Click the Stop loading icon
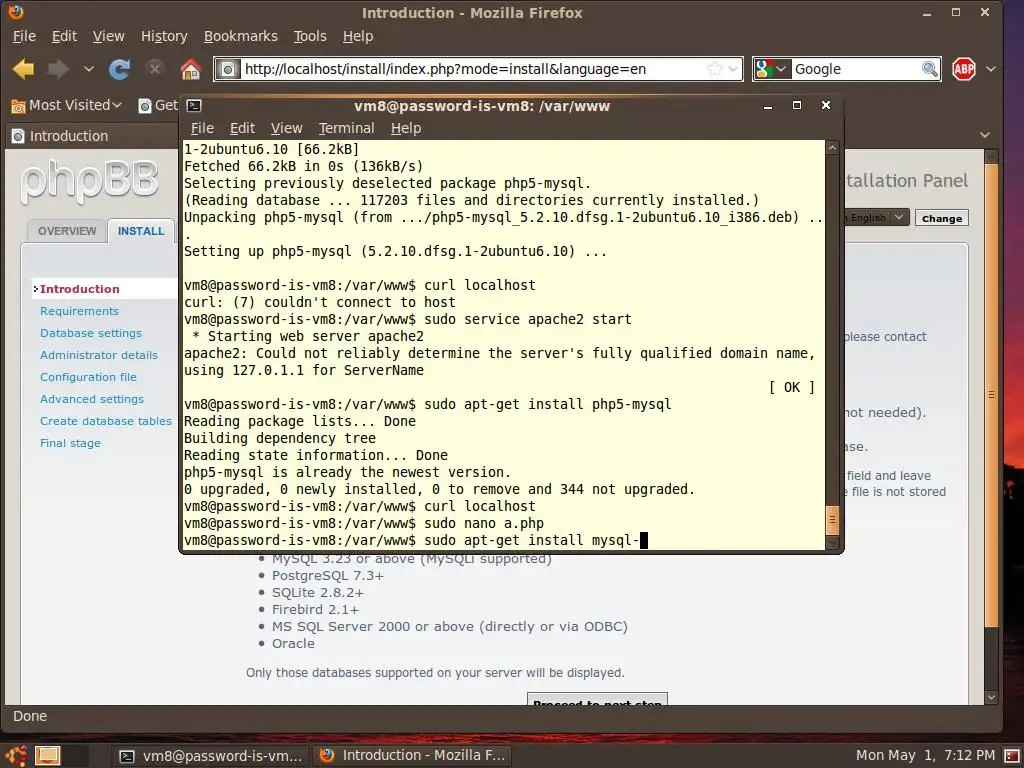 pyautogui.click(x=155, y=69)
